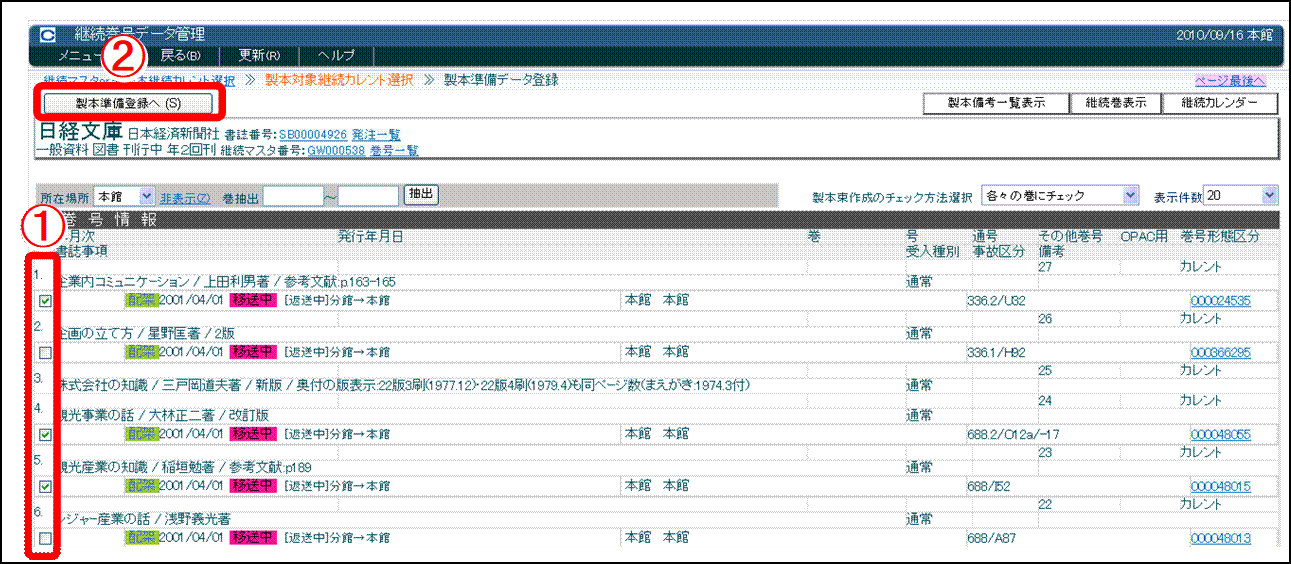Click the 巻号形態区分 column header
Screen dimensions: 1291x564
point(1220,237)
